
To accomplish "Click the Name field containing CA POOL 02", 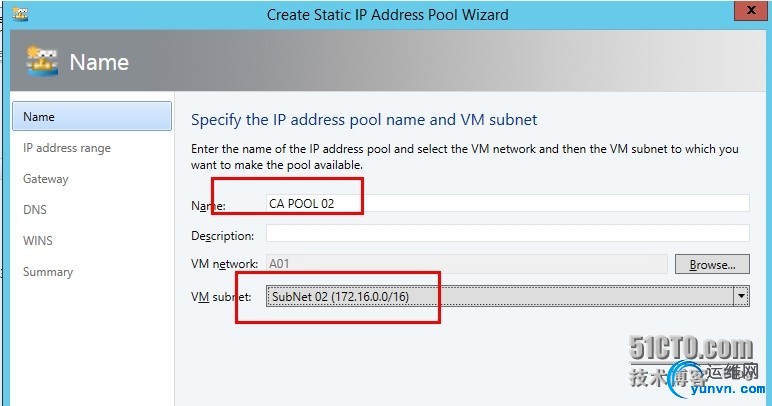I will point(508,203).
